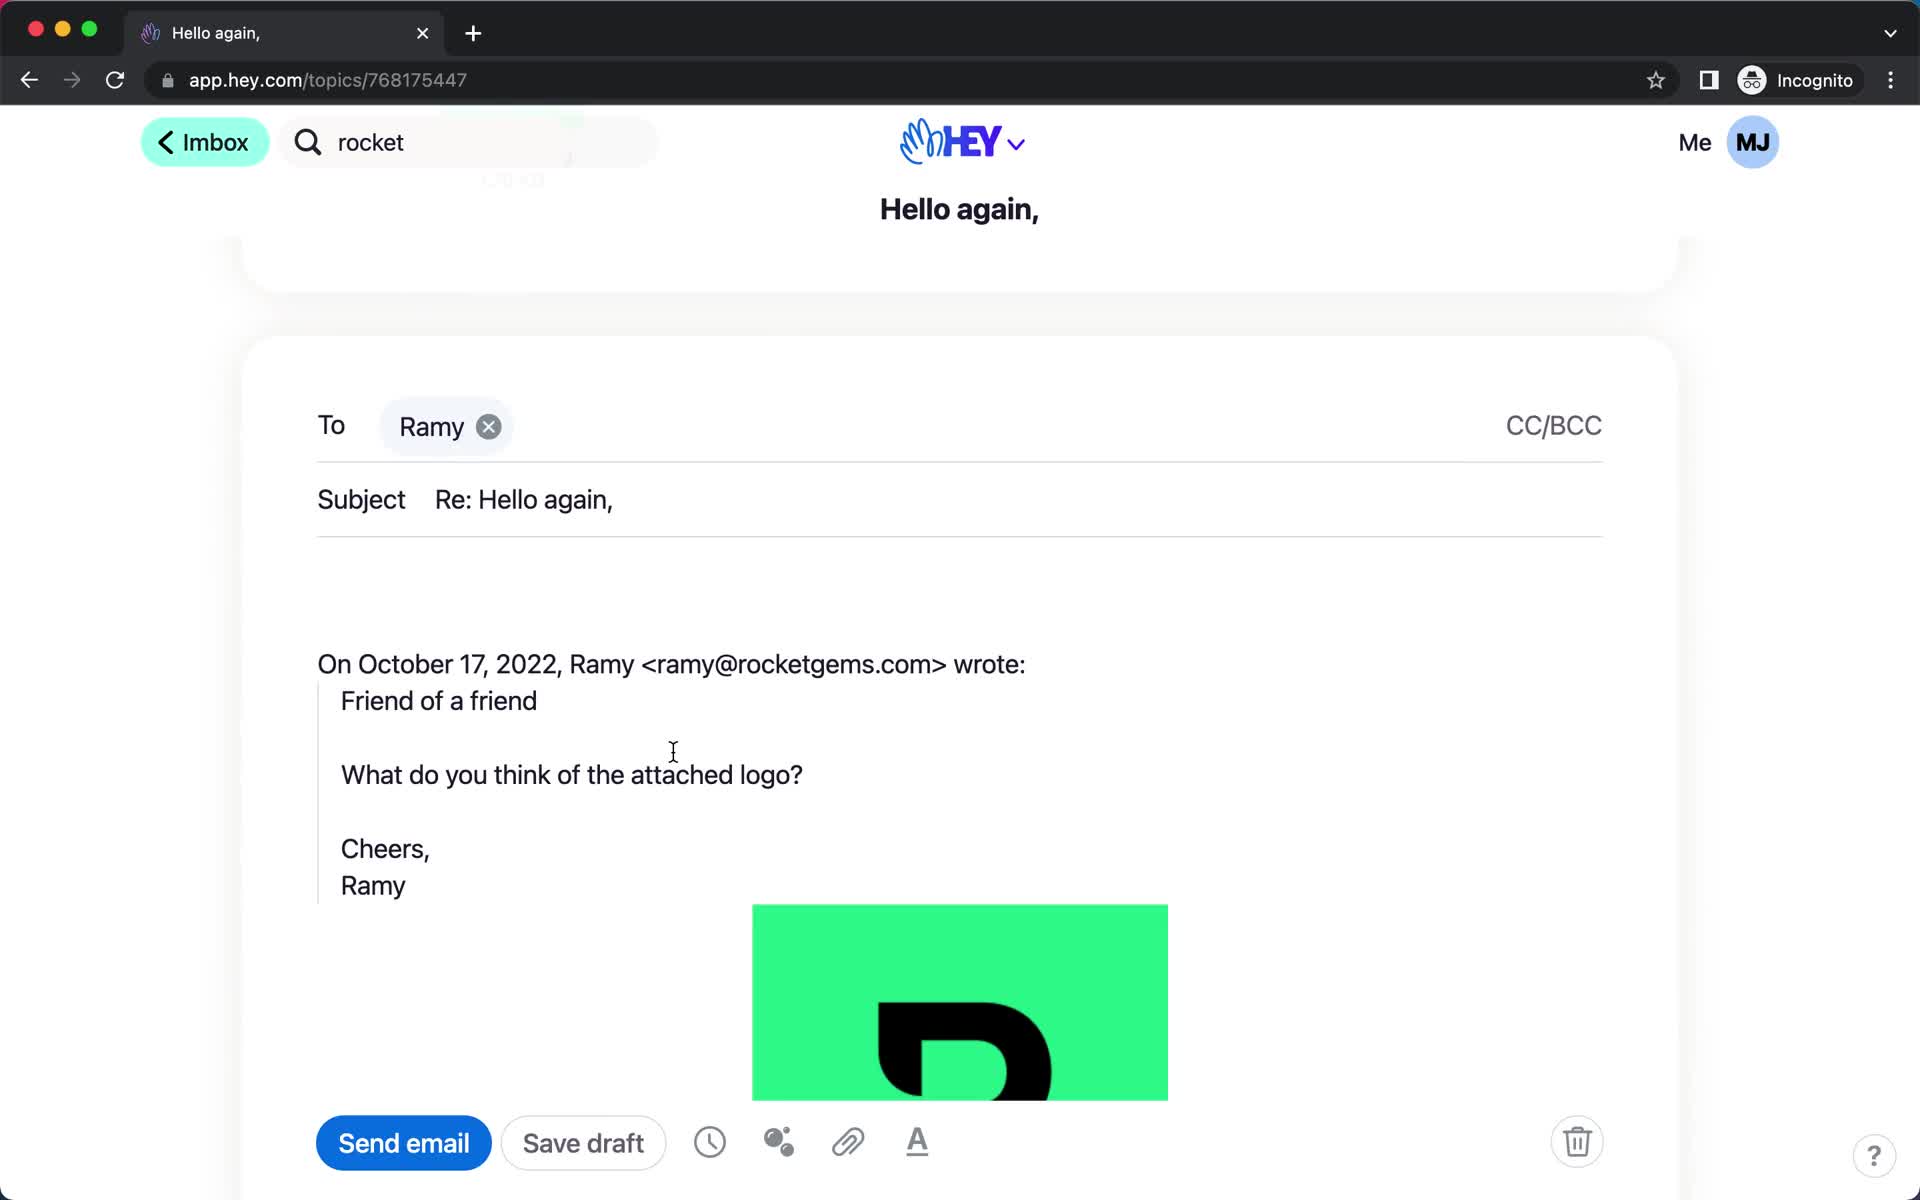Click the rocket search result filter
The width and height of the screenshot is (1920, 1200).
[x=370, y=142]
